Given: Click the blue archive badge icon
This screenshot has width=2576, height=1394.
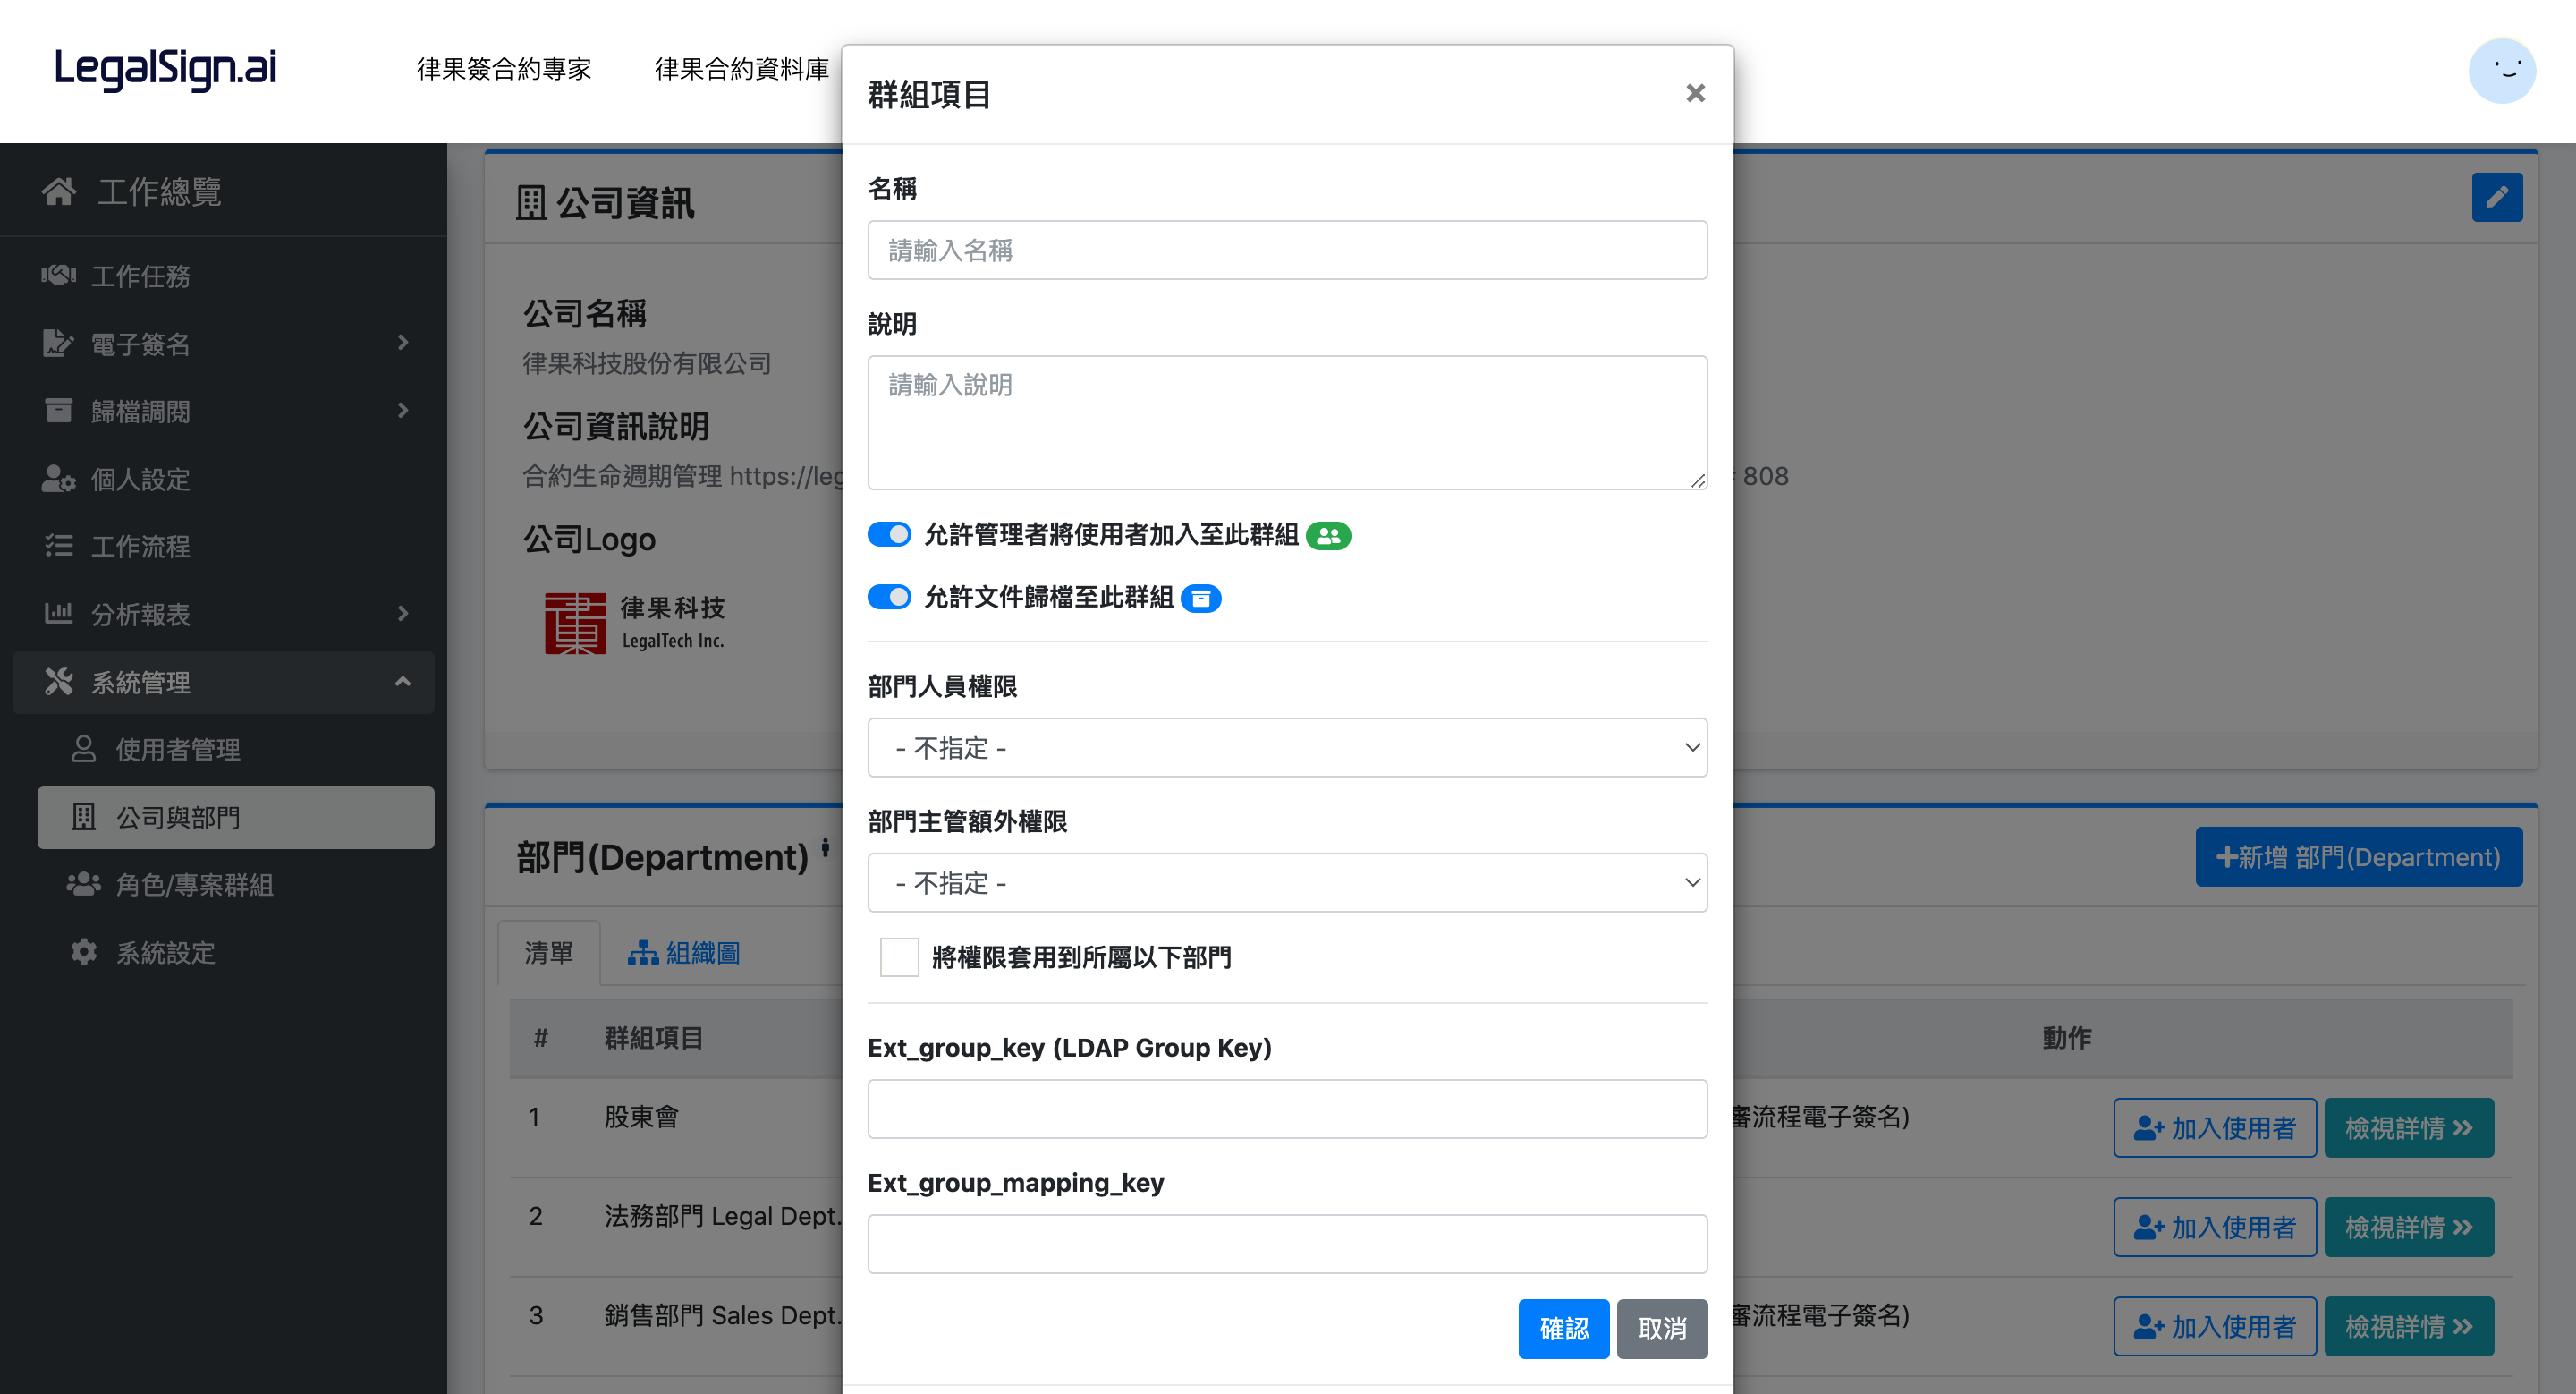Looking at the screenshot, I should pyautogui.click(x=1200, y=598).
